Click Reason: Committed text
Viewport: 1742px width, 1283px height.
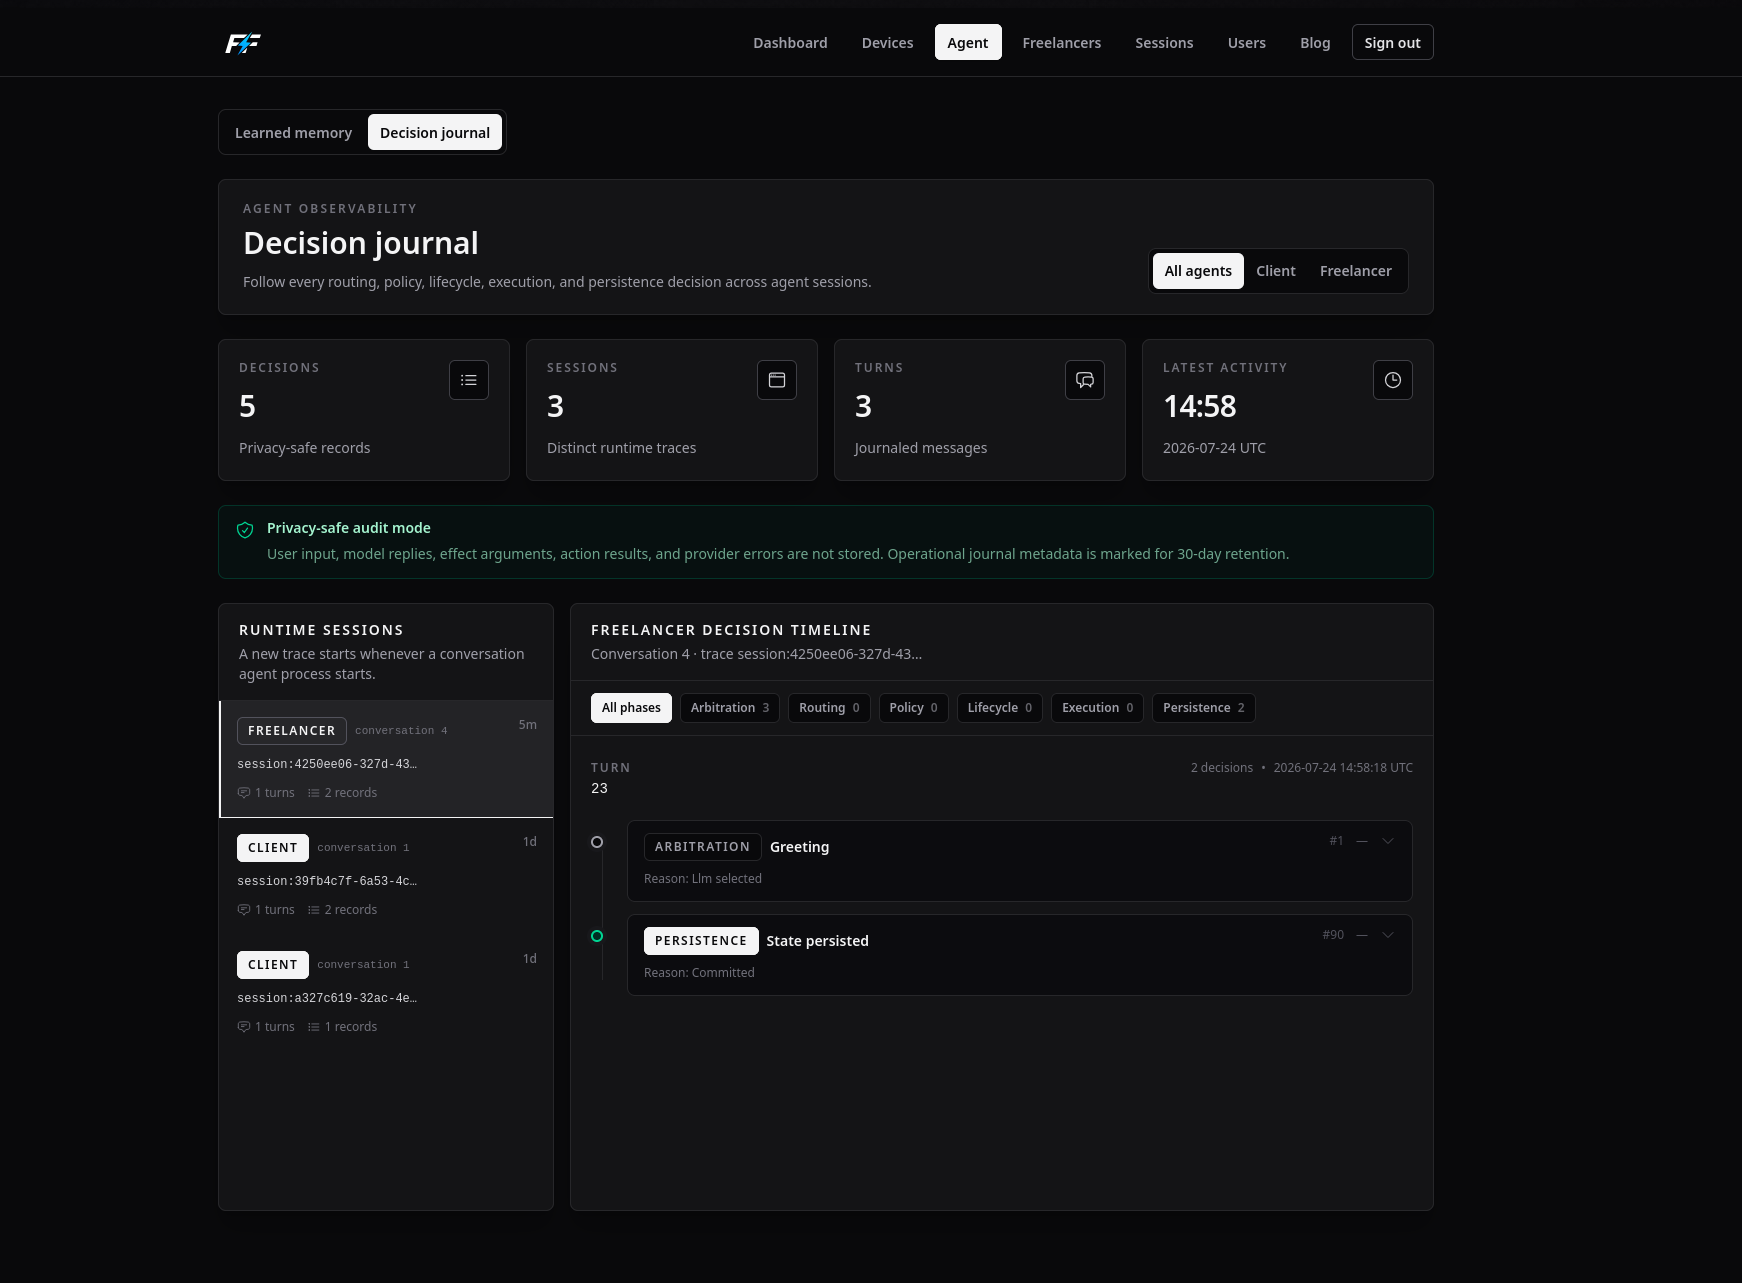(x=699, y=973)
